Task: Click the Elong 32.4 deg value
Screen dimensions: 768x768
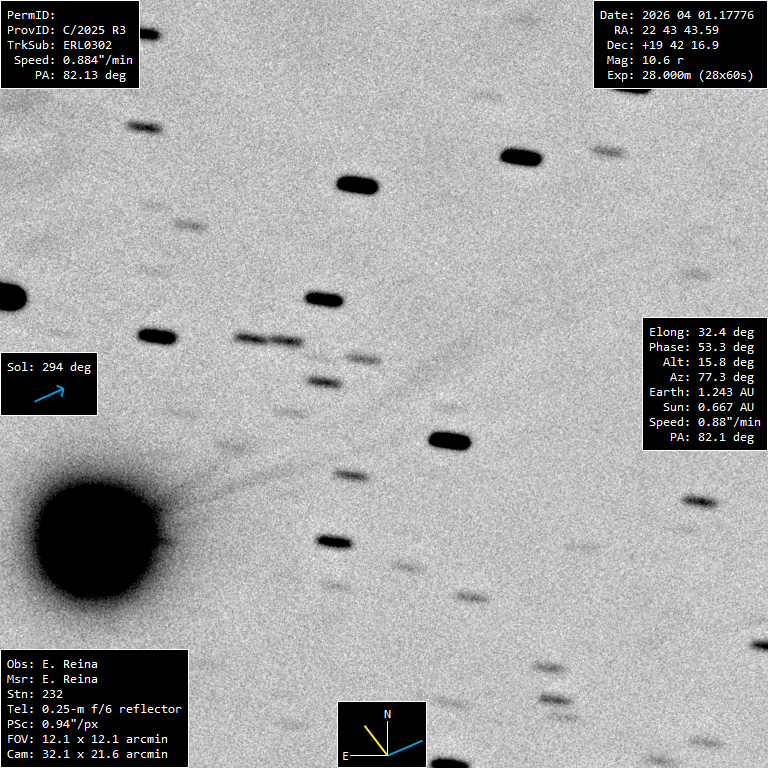Action: coord(701,332)
